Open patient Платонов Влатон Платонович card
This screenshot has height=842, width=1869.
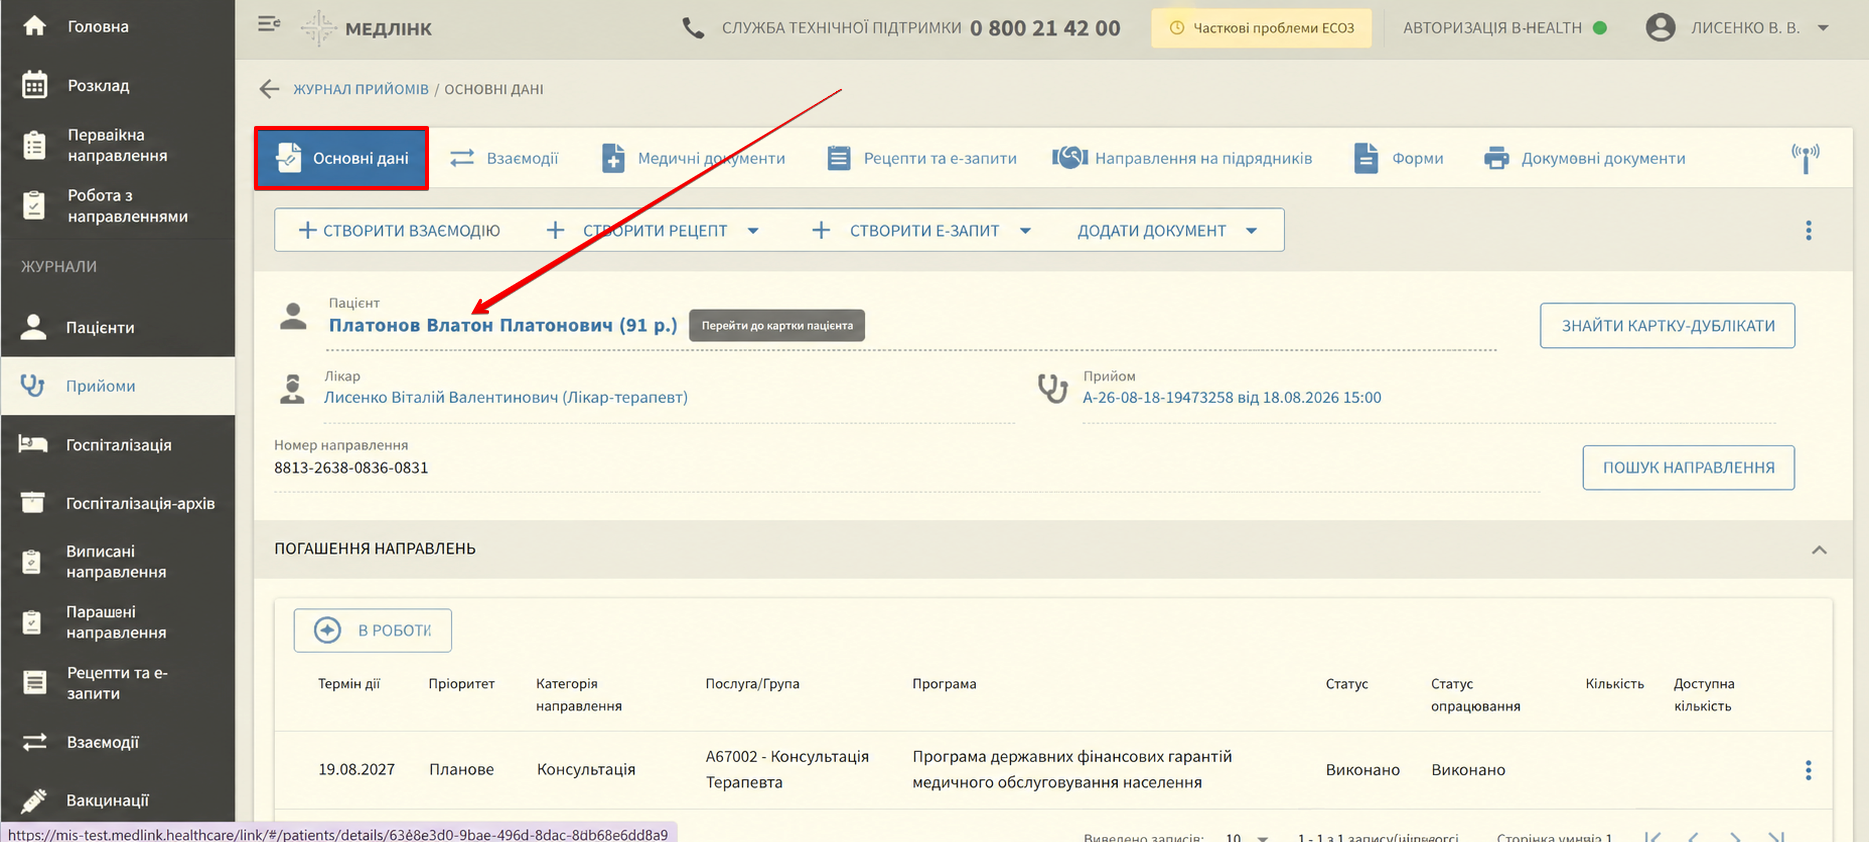[x=503, y=325]
